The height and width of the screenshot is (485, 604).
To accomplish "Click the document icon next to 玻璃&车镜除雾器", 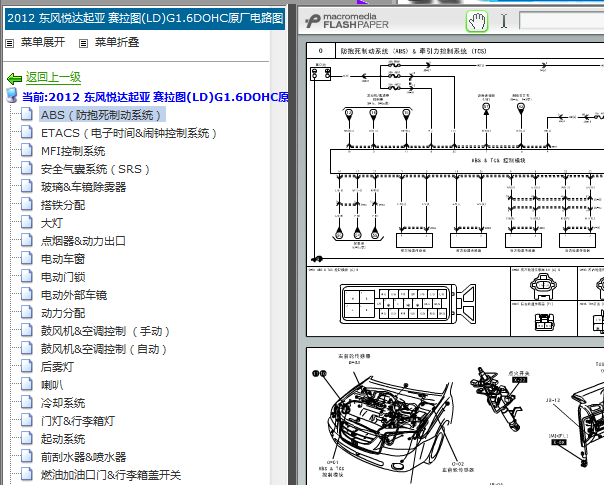I will 27,186.
